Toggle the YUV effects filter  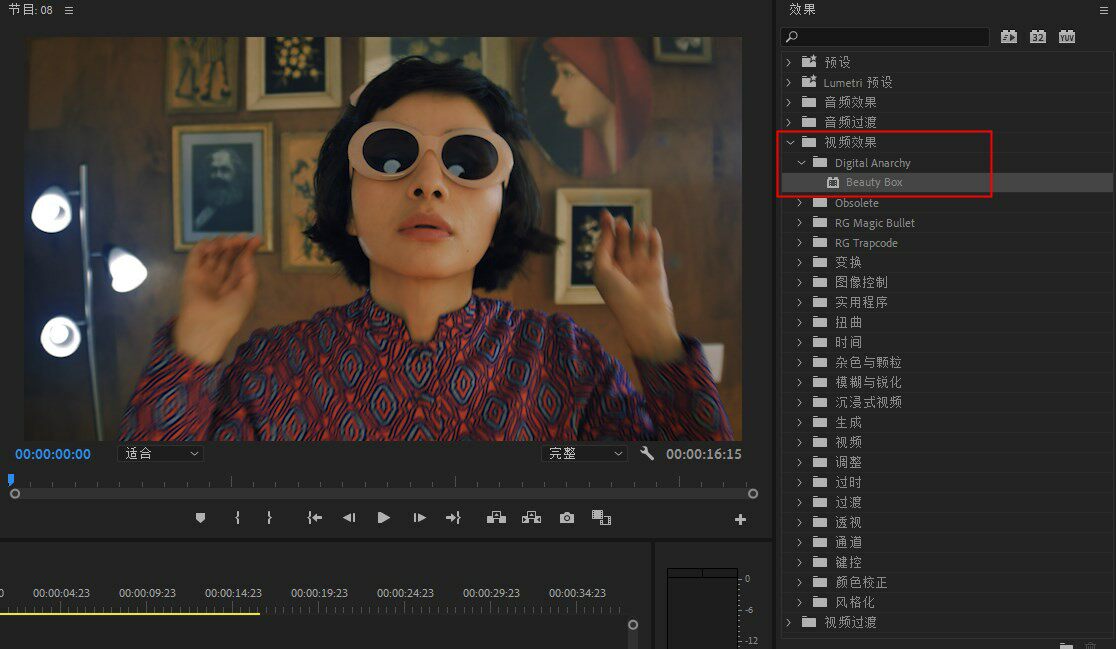click(x=1067, y=37)
